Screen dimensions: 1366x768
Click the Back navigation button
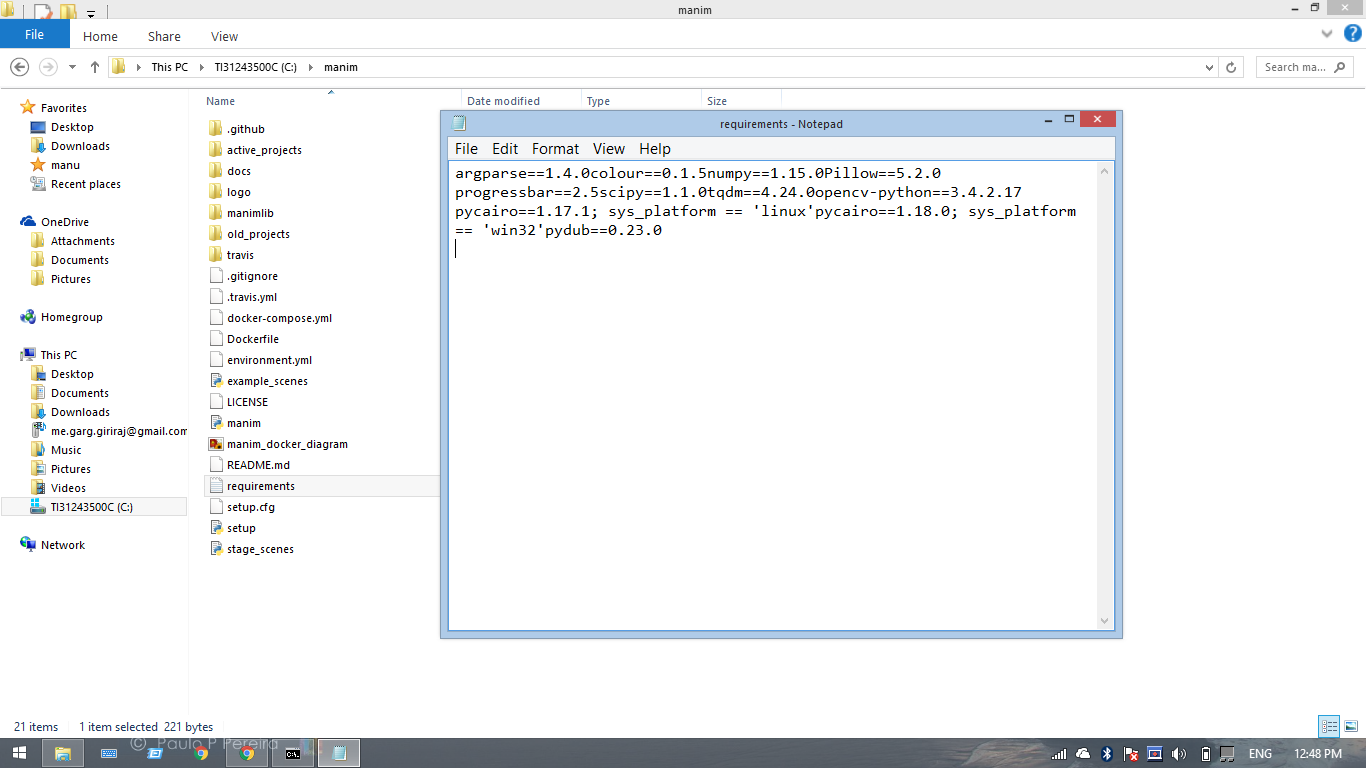pos(20,67)
